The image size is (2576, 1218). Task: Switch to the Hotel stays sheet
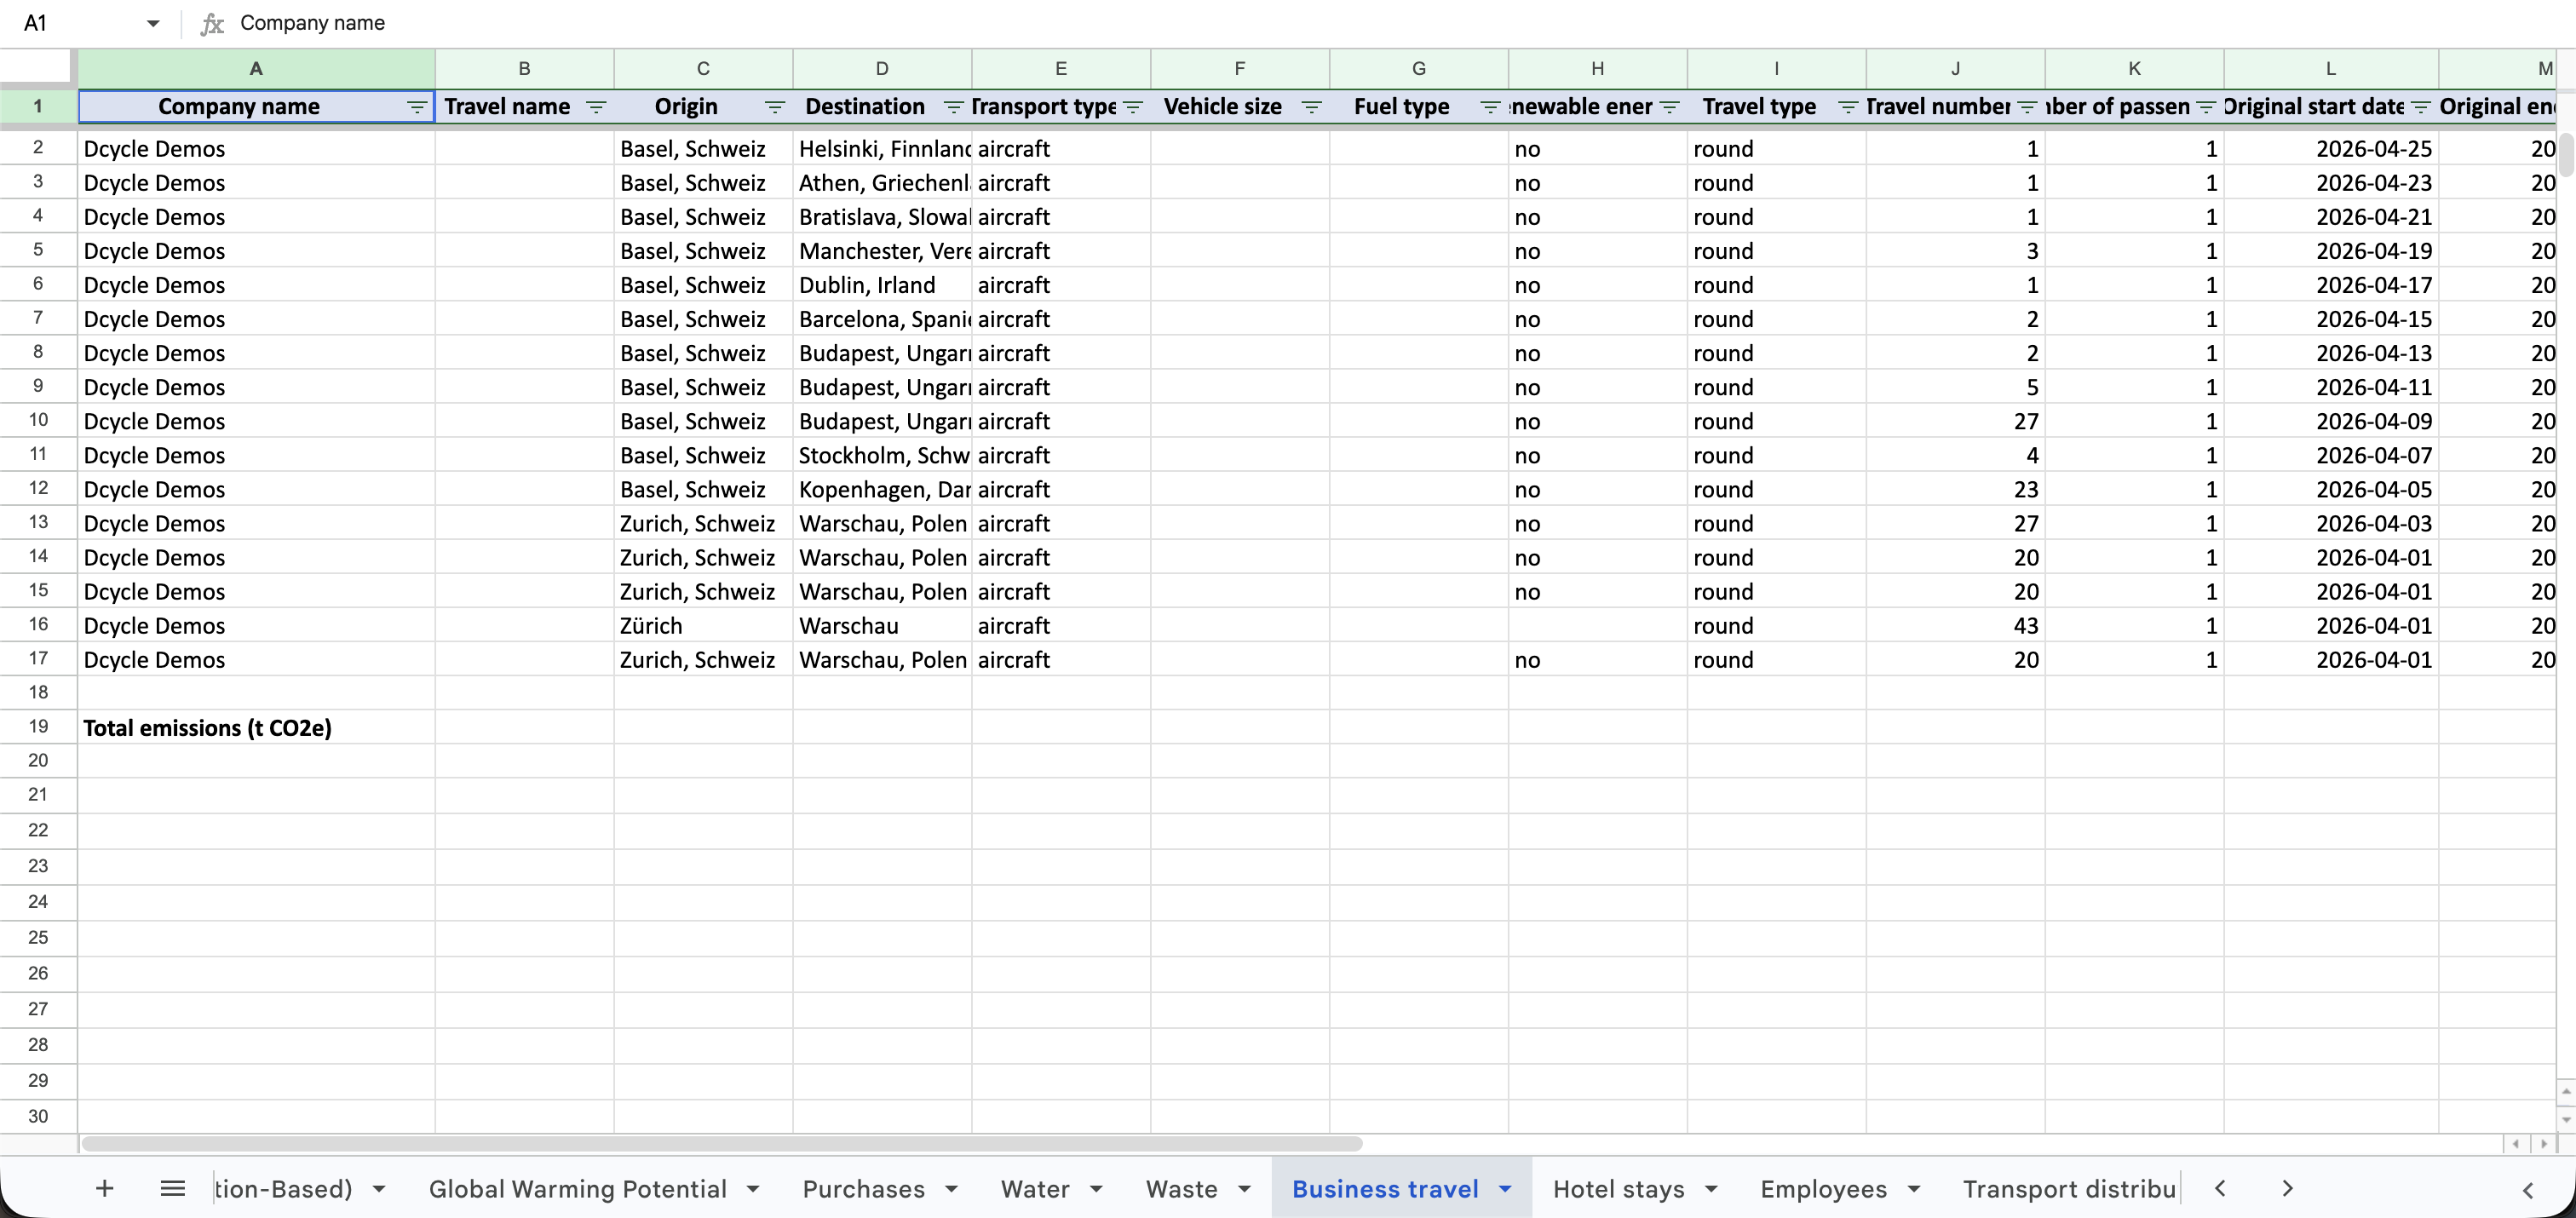coord(1618,1189)
